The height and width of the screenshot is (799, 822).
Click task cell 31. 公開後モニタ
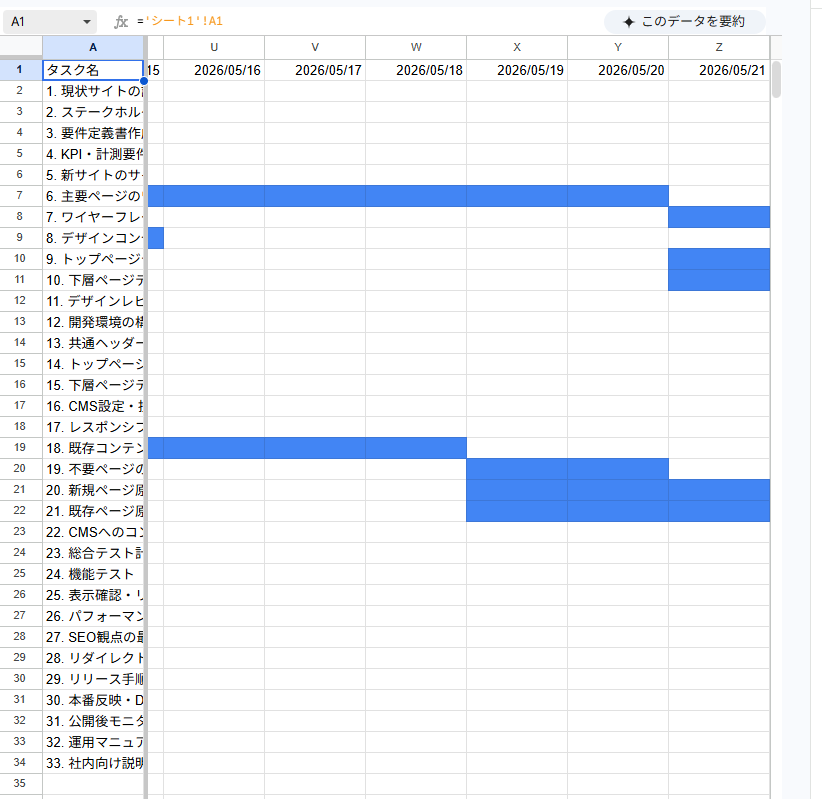pos(93,721)
